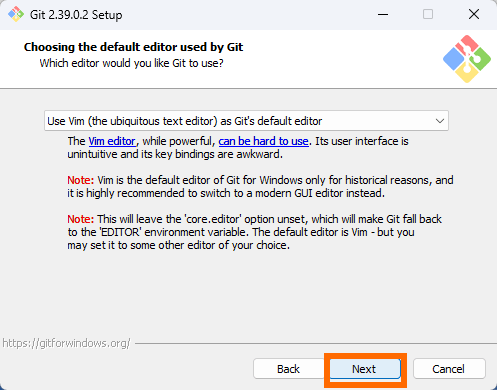Click the red Note about core.editor option
The width and height of the screenshot is (497, 390).
pyautogui.click(x=81, y=219)
